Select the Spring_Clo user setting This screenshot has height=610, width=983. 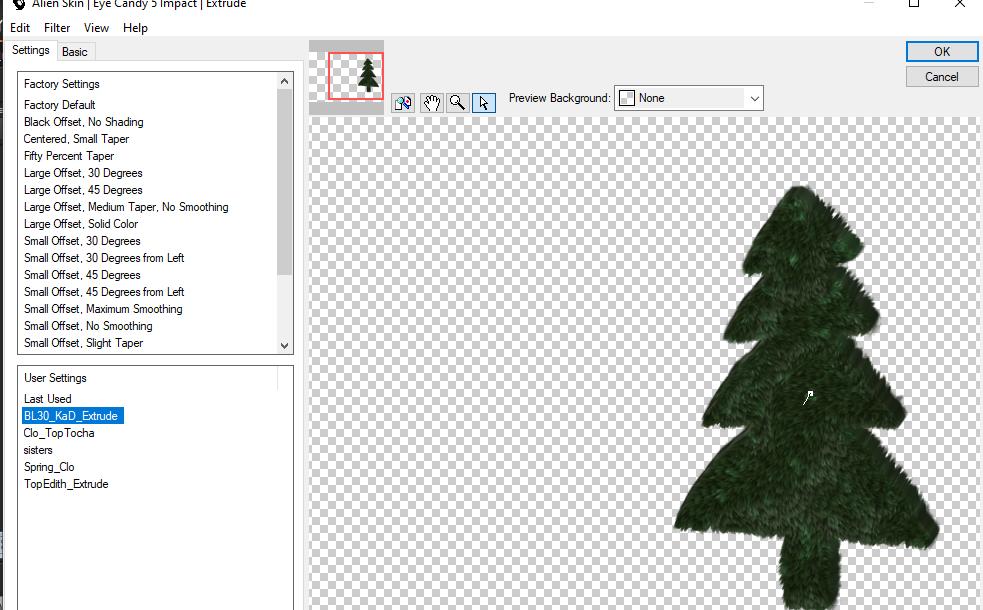click(x=49, y=466)
